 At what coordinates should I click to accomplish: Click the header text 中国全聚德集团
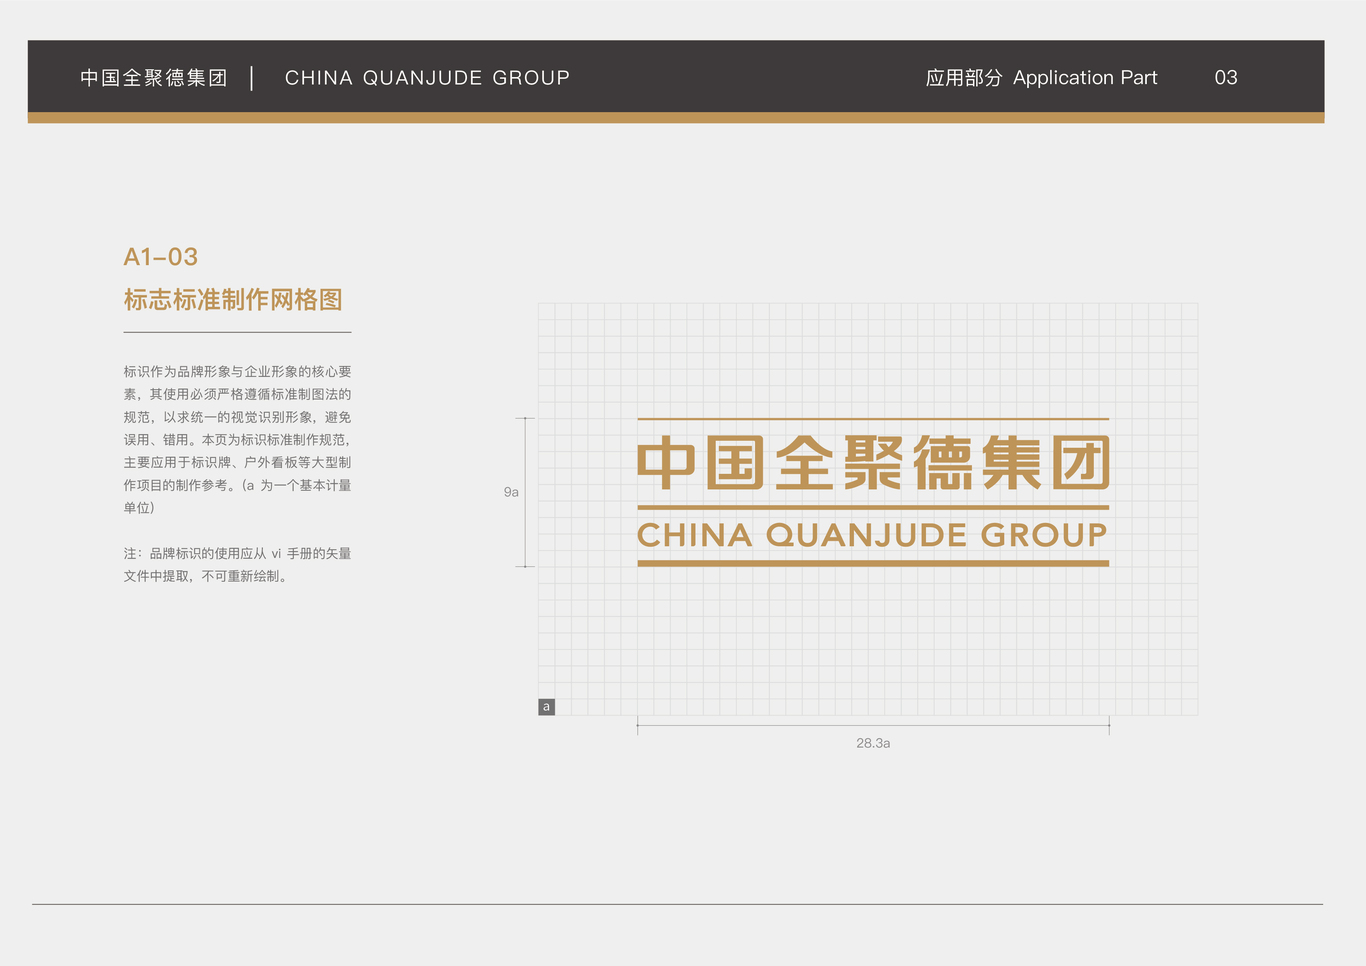pos(154,78)
